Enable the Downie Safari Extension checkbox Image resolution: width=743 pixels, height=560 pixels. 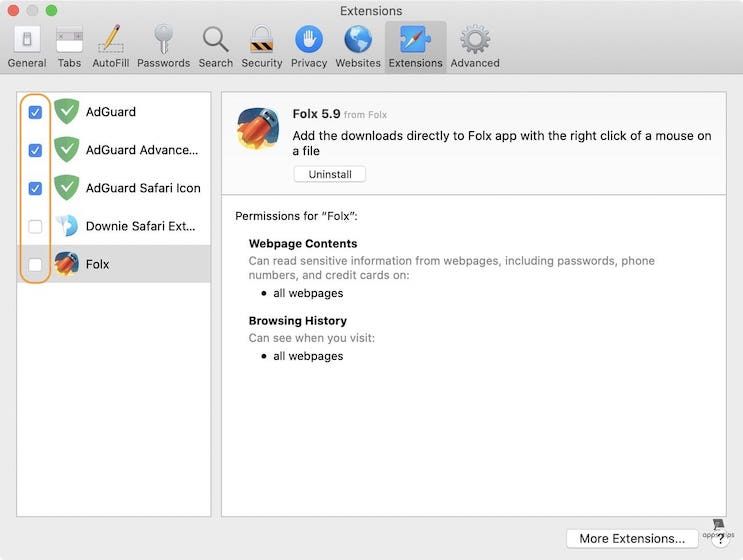coord(35,226)
